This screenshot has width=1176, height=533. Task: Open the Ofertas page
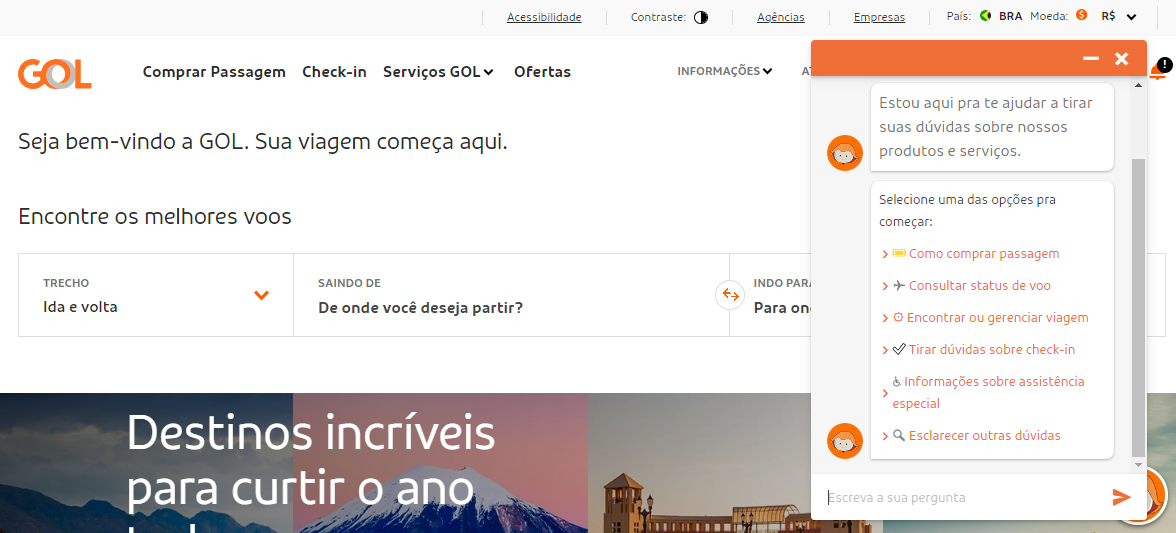[x=542, y=72]
